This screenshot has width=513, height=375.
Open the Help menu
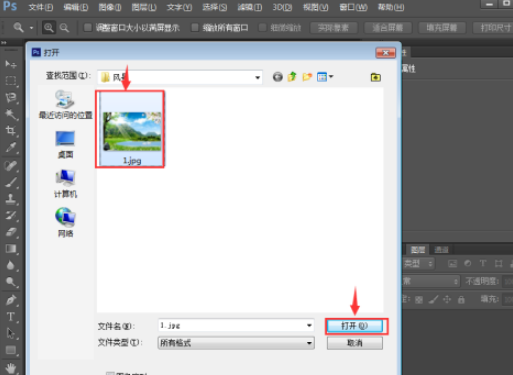(391, 7)
